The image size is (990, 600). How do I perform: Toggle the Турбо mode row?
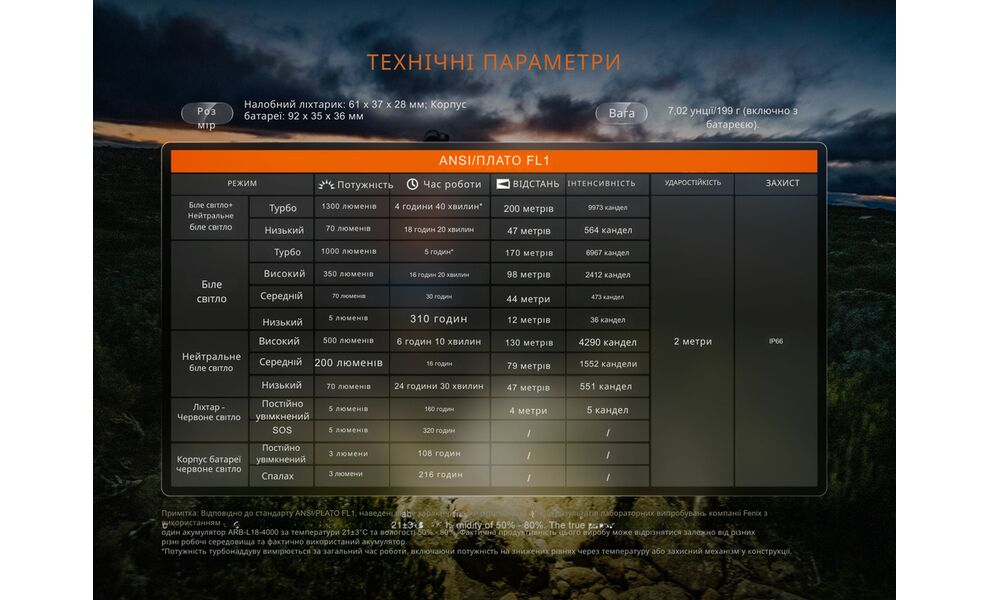click(x=285, y=208)
